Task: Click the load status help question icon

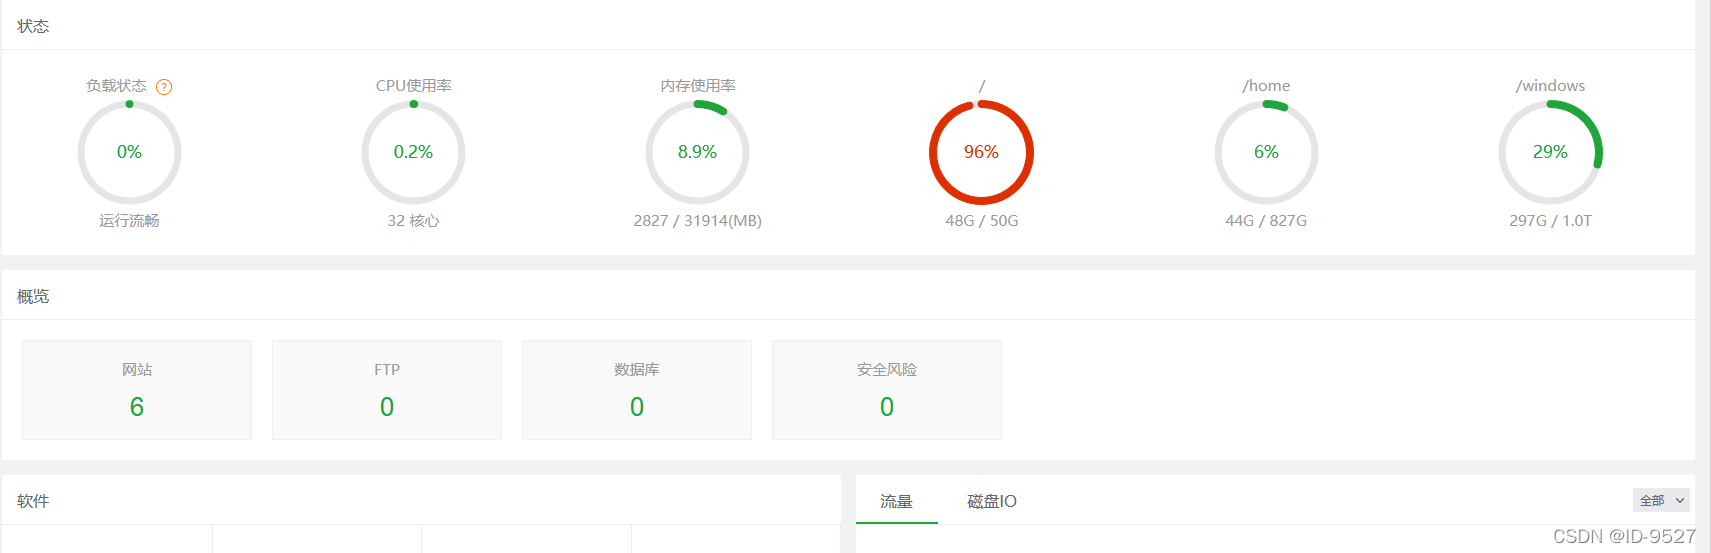Action: click(165, 87)
